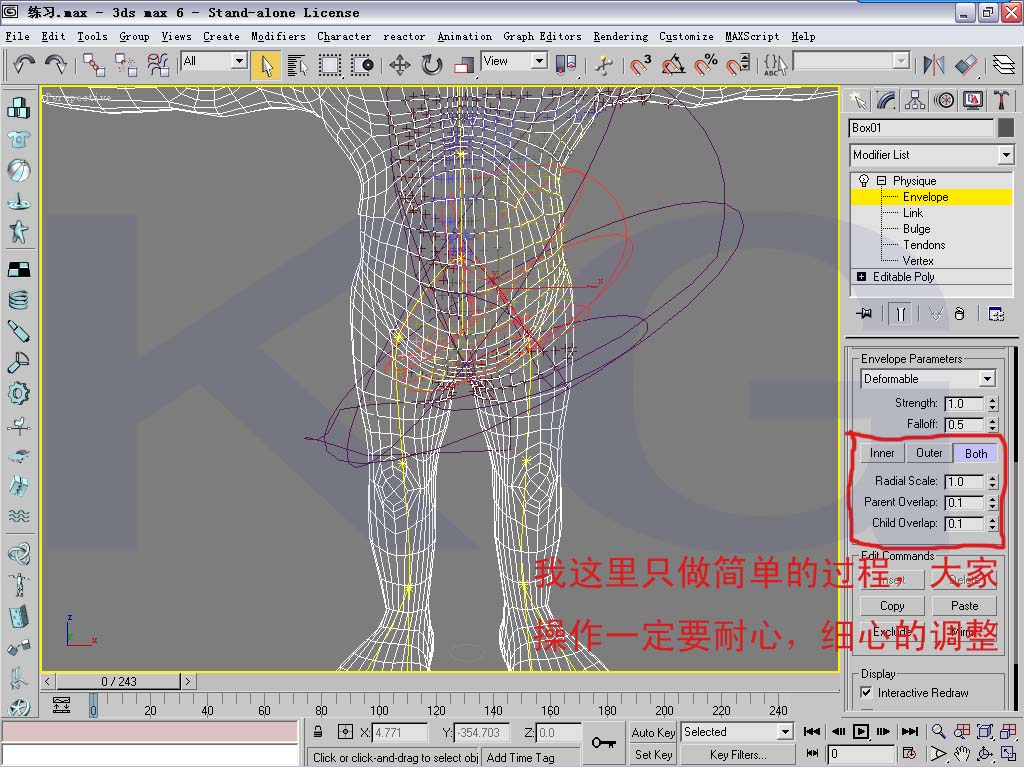The width and height of the screenshot is (1024, 768).
Task: Click the Pin Stack icon
Action: [864, 313]
